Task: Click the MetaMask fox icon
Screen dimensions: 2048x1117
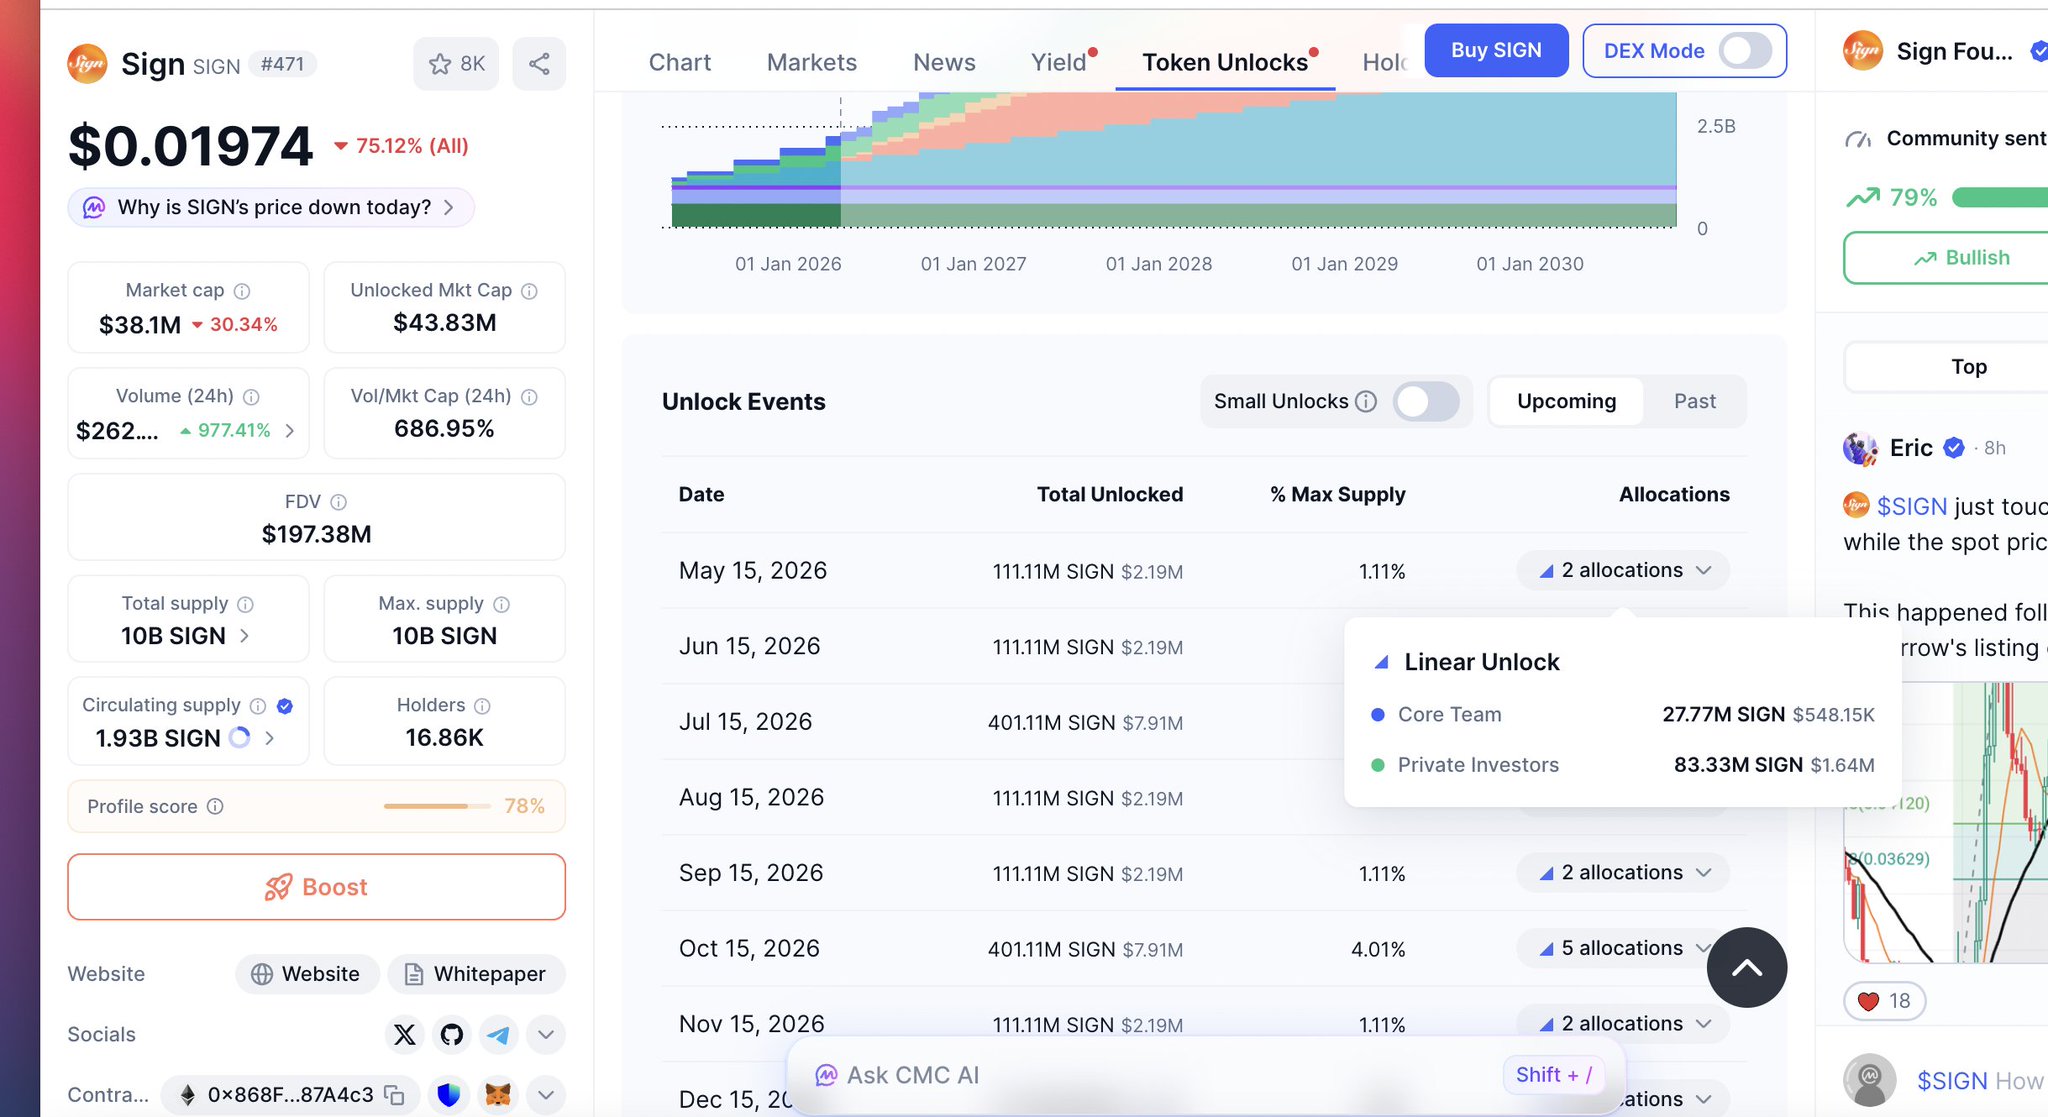Action: click(x=498, y=1095)
